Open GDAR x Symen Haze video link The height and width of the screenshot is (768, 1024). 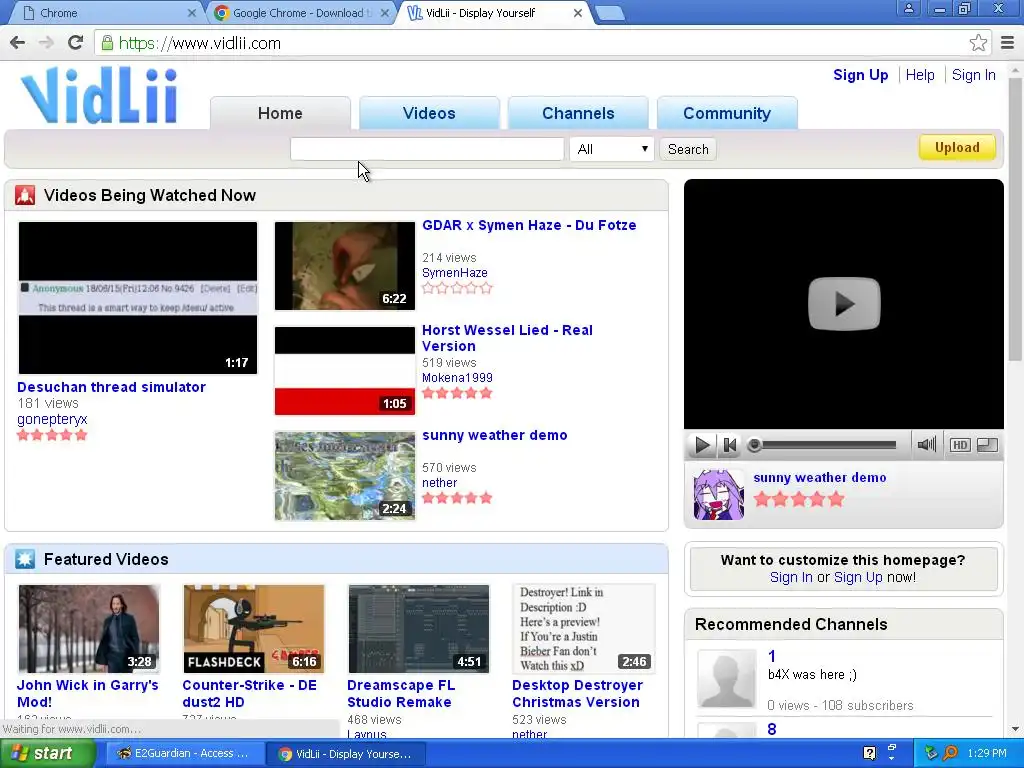point(529,225)
